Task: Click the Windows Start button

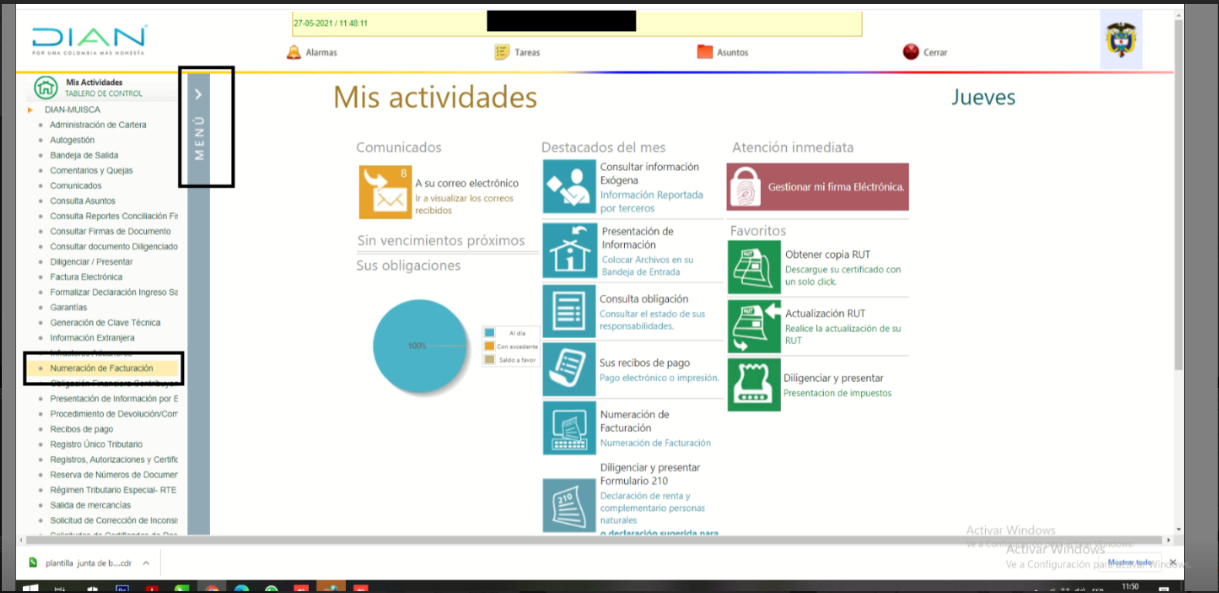Action: (30, 587)
